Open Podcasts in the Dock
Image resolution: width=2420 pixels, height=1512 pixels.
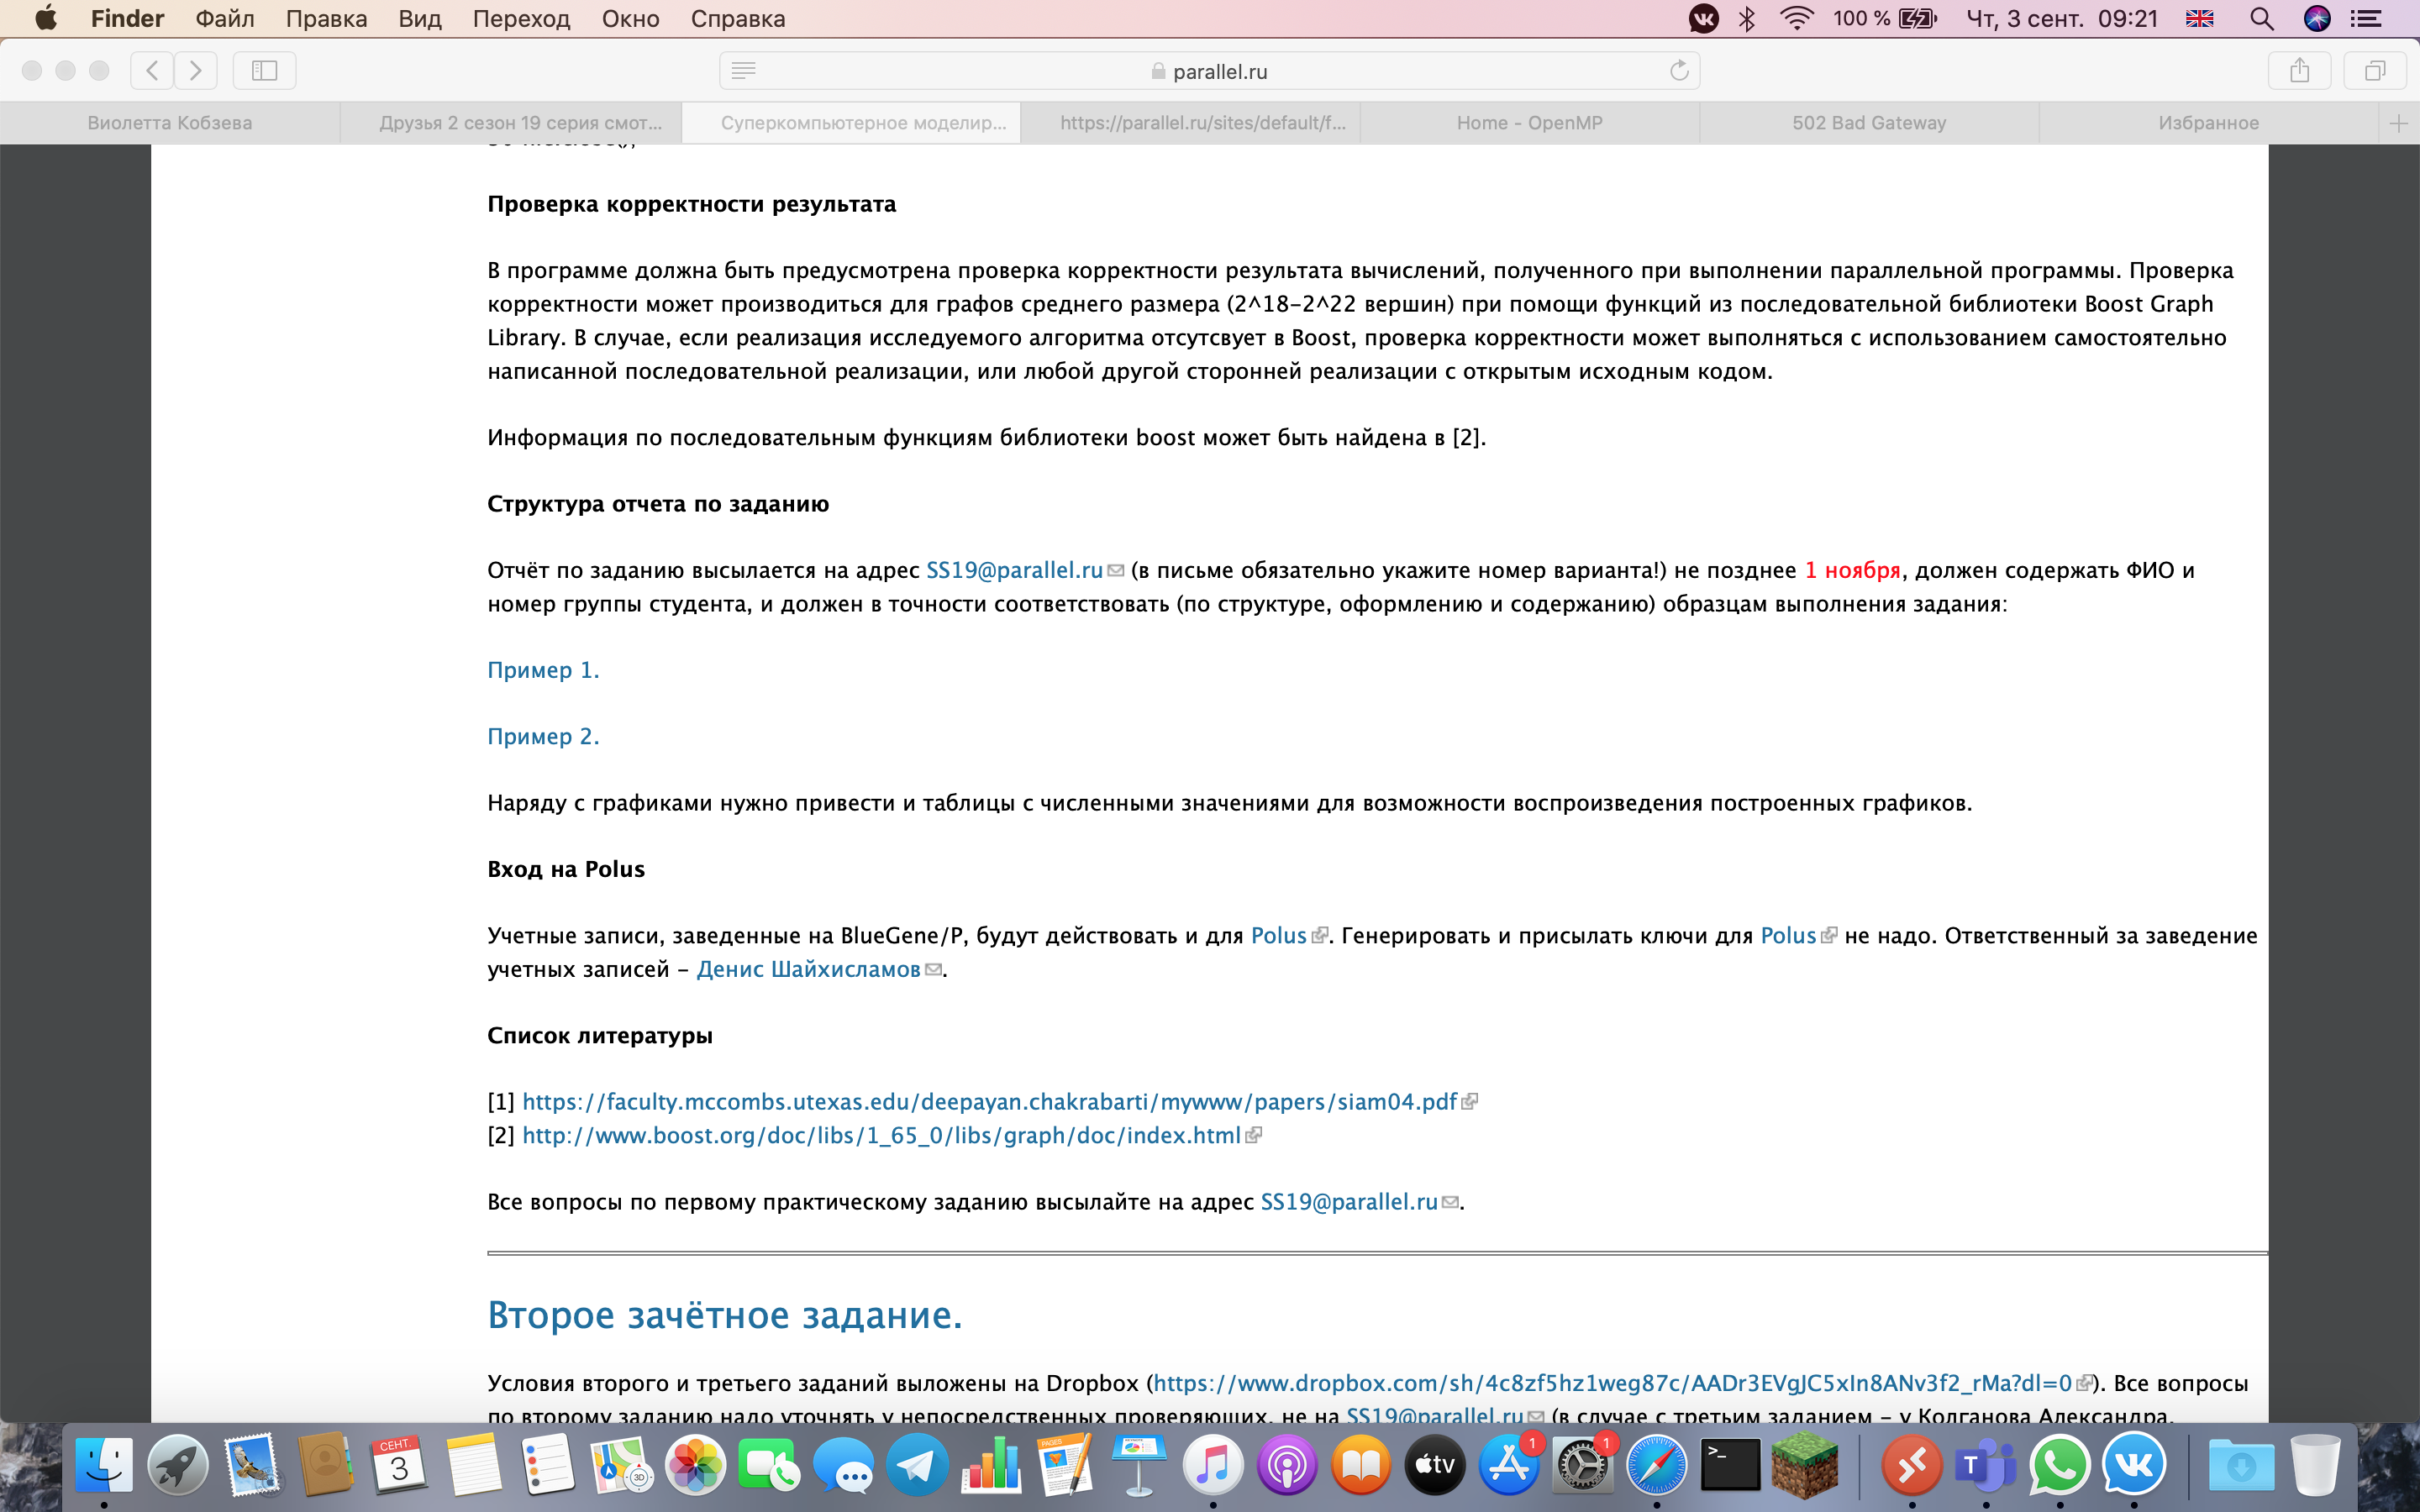pyautogui.click(x=1287, y=1465)
